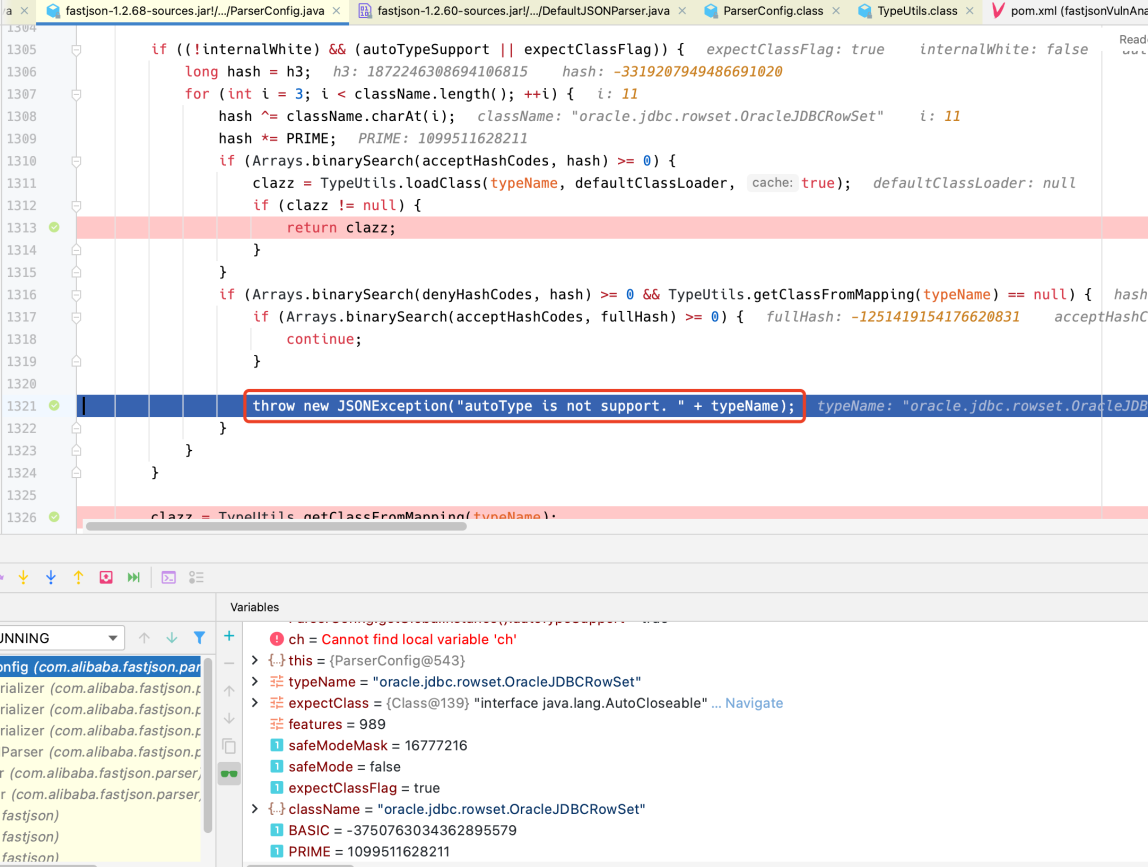Image resolution: width=1148 pixels, height=867 pixels.
Task: Add a new watch with plus icon
Action: coord(229,636)
